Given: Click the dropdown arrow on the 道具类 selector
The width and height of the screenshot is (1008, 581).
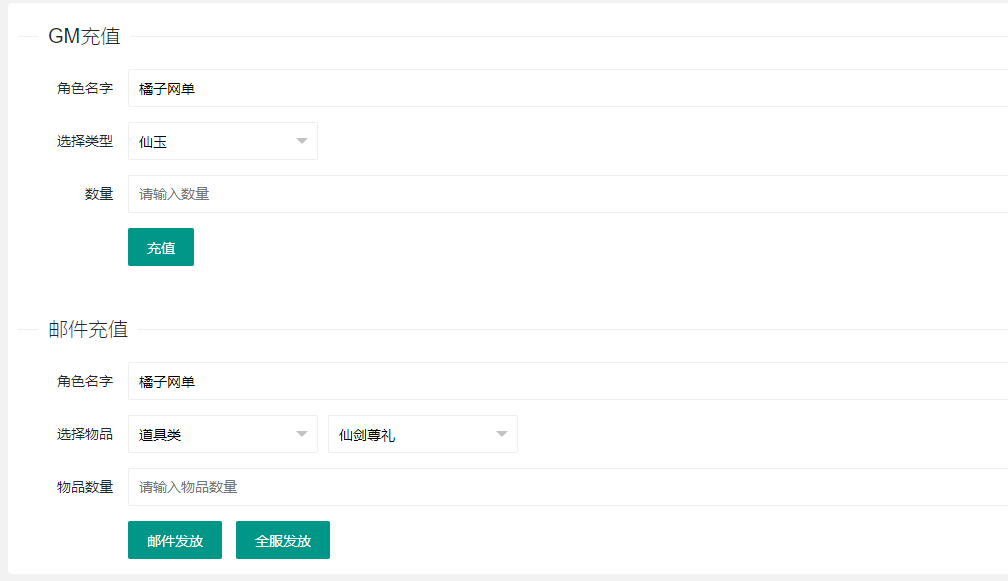Looking at the screenshot, I should tap(301, 433).
